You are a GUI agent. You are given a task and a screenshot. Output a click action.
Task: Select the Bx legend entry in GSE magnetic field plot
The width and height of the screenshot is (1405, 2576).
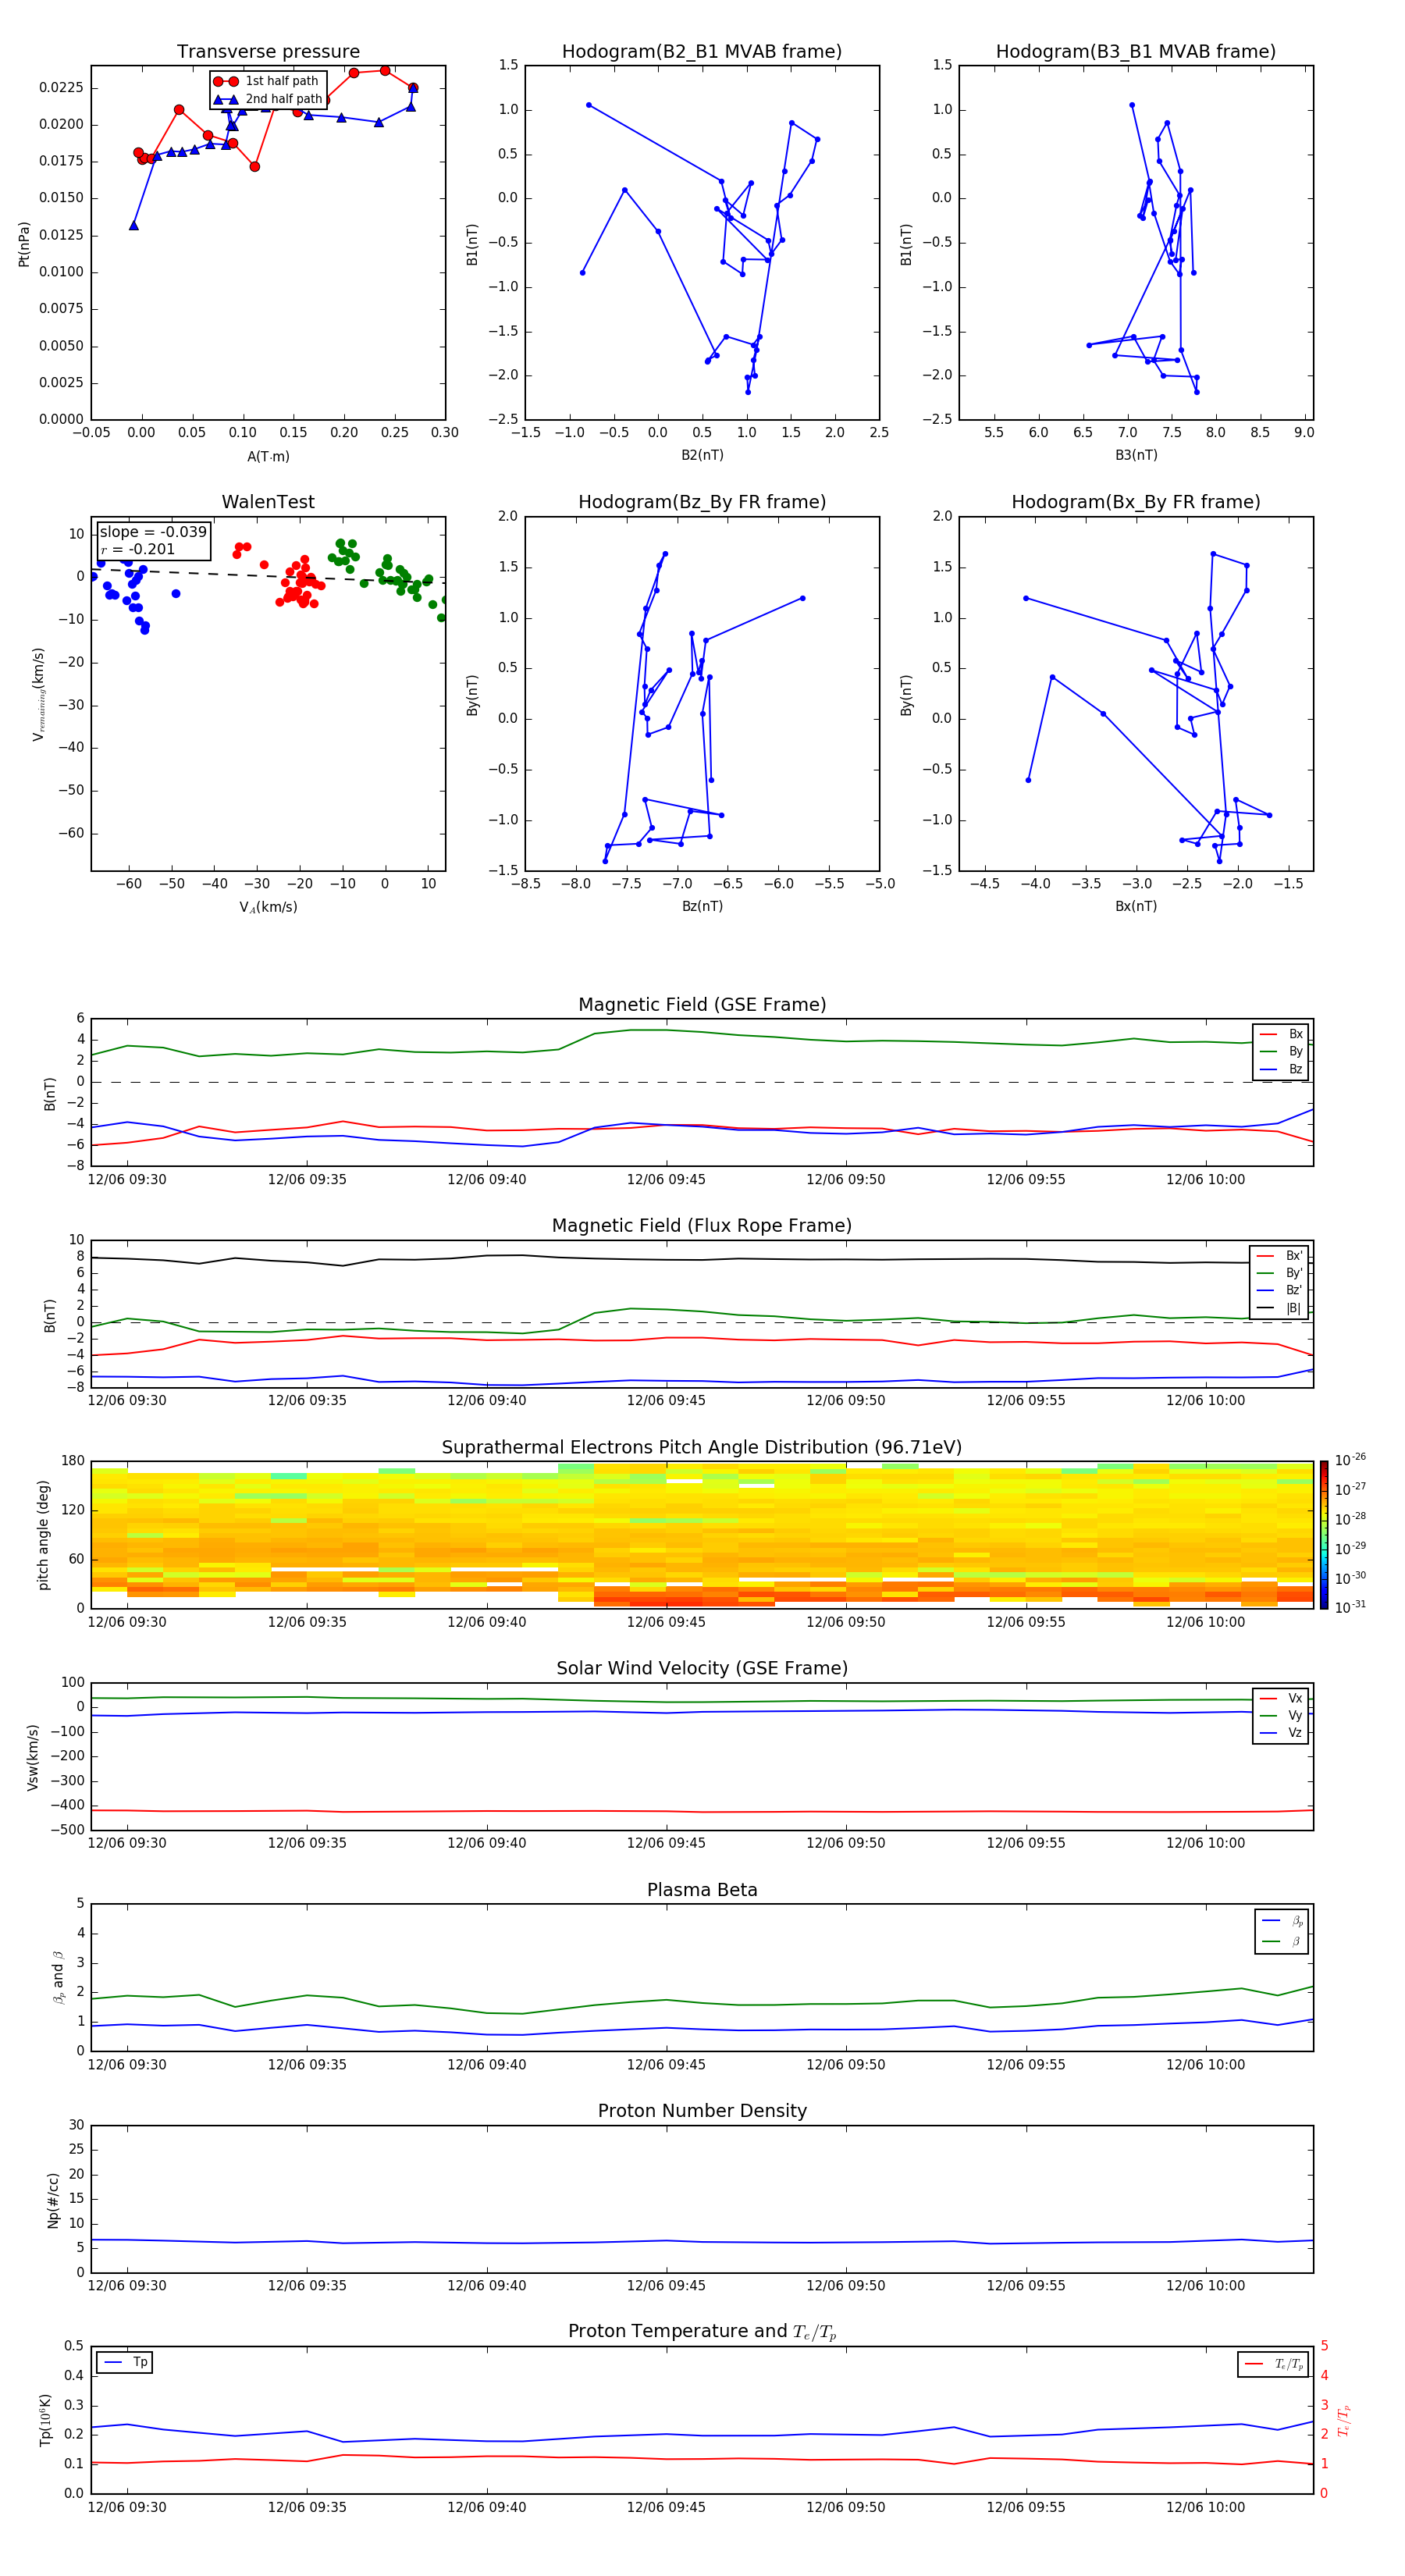[1282, 1034]
